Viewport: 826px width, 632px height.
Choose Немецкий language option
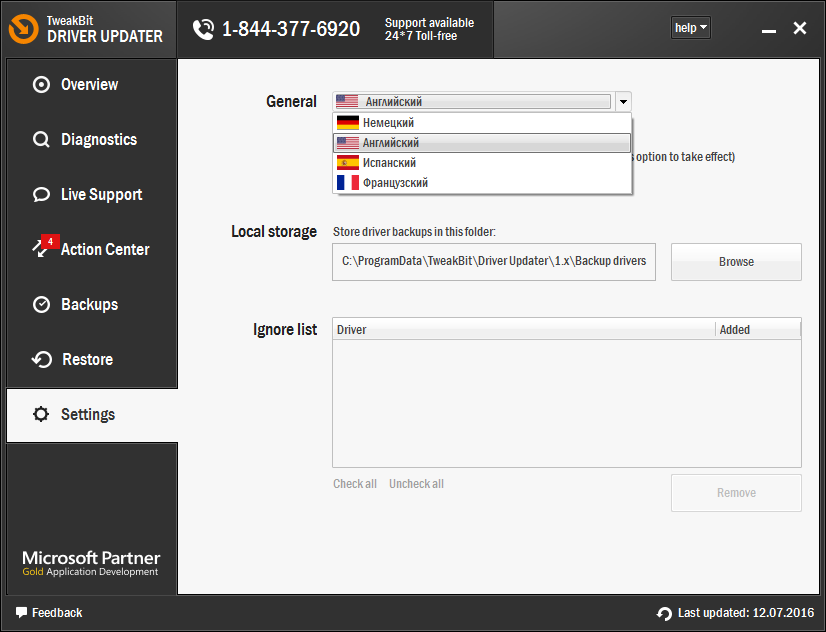point(482,123)
